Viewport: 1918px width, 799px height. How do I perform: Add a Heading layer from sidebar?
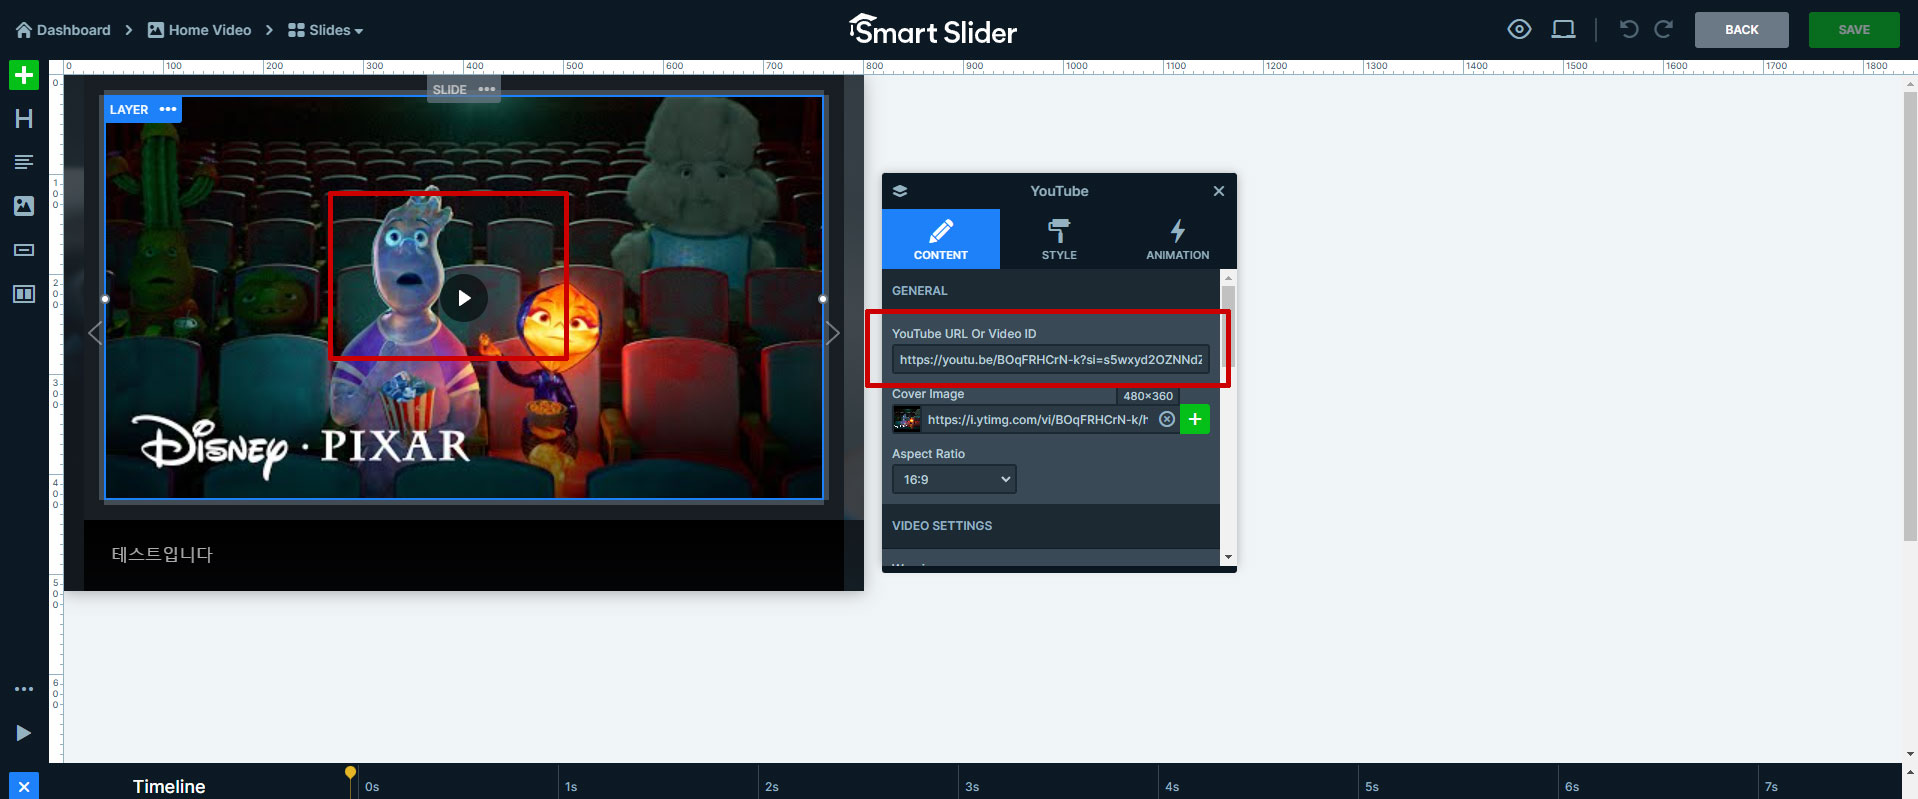[24, 119]
